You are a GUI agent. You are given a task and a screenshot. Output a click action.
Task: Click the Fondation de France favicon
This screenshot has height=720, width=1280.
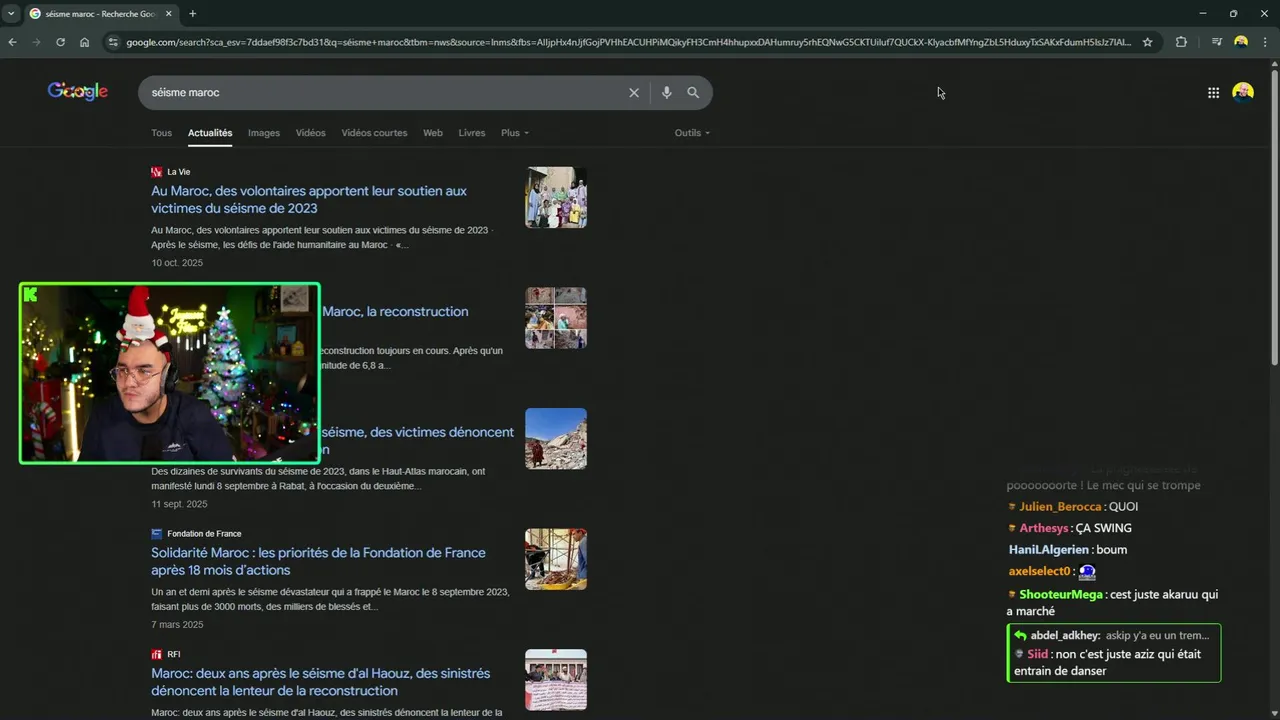click(x=157, y=534)
